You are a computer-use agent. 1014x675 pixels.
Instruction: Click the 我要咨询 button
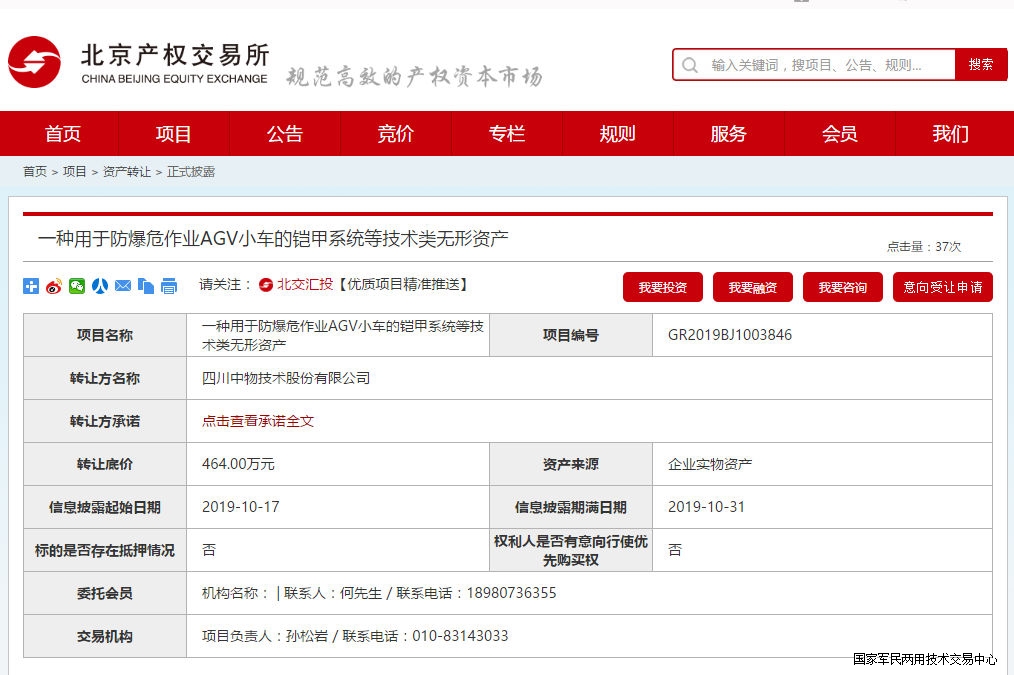pyautogui.click(x=843, y=287)
